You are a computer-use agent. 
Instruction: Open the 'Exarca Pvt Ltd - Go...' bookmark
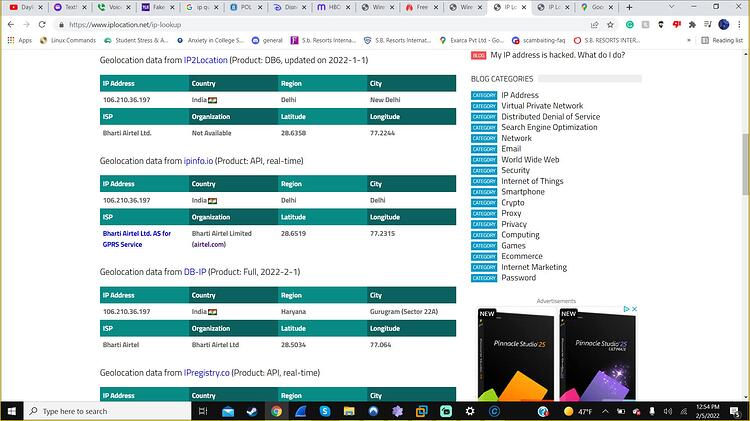(x=471, y=40)
